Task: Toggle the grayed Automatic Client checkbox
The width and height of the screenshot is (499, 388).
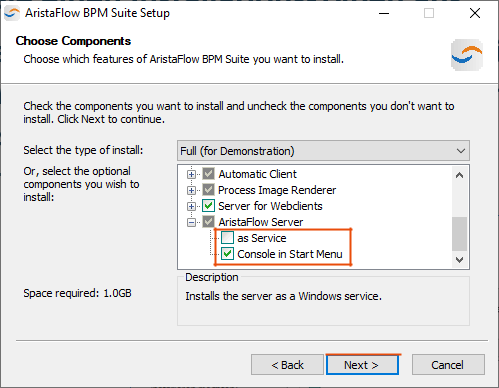Action: (208, 174)
